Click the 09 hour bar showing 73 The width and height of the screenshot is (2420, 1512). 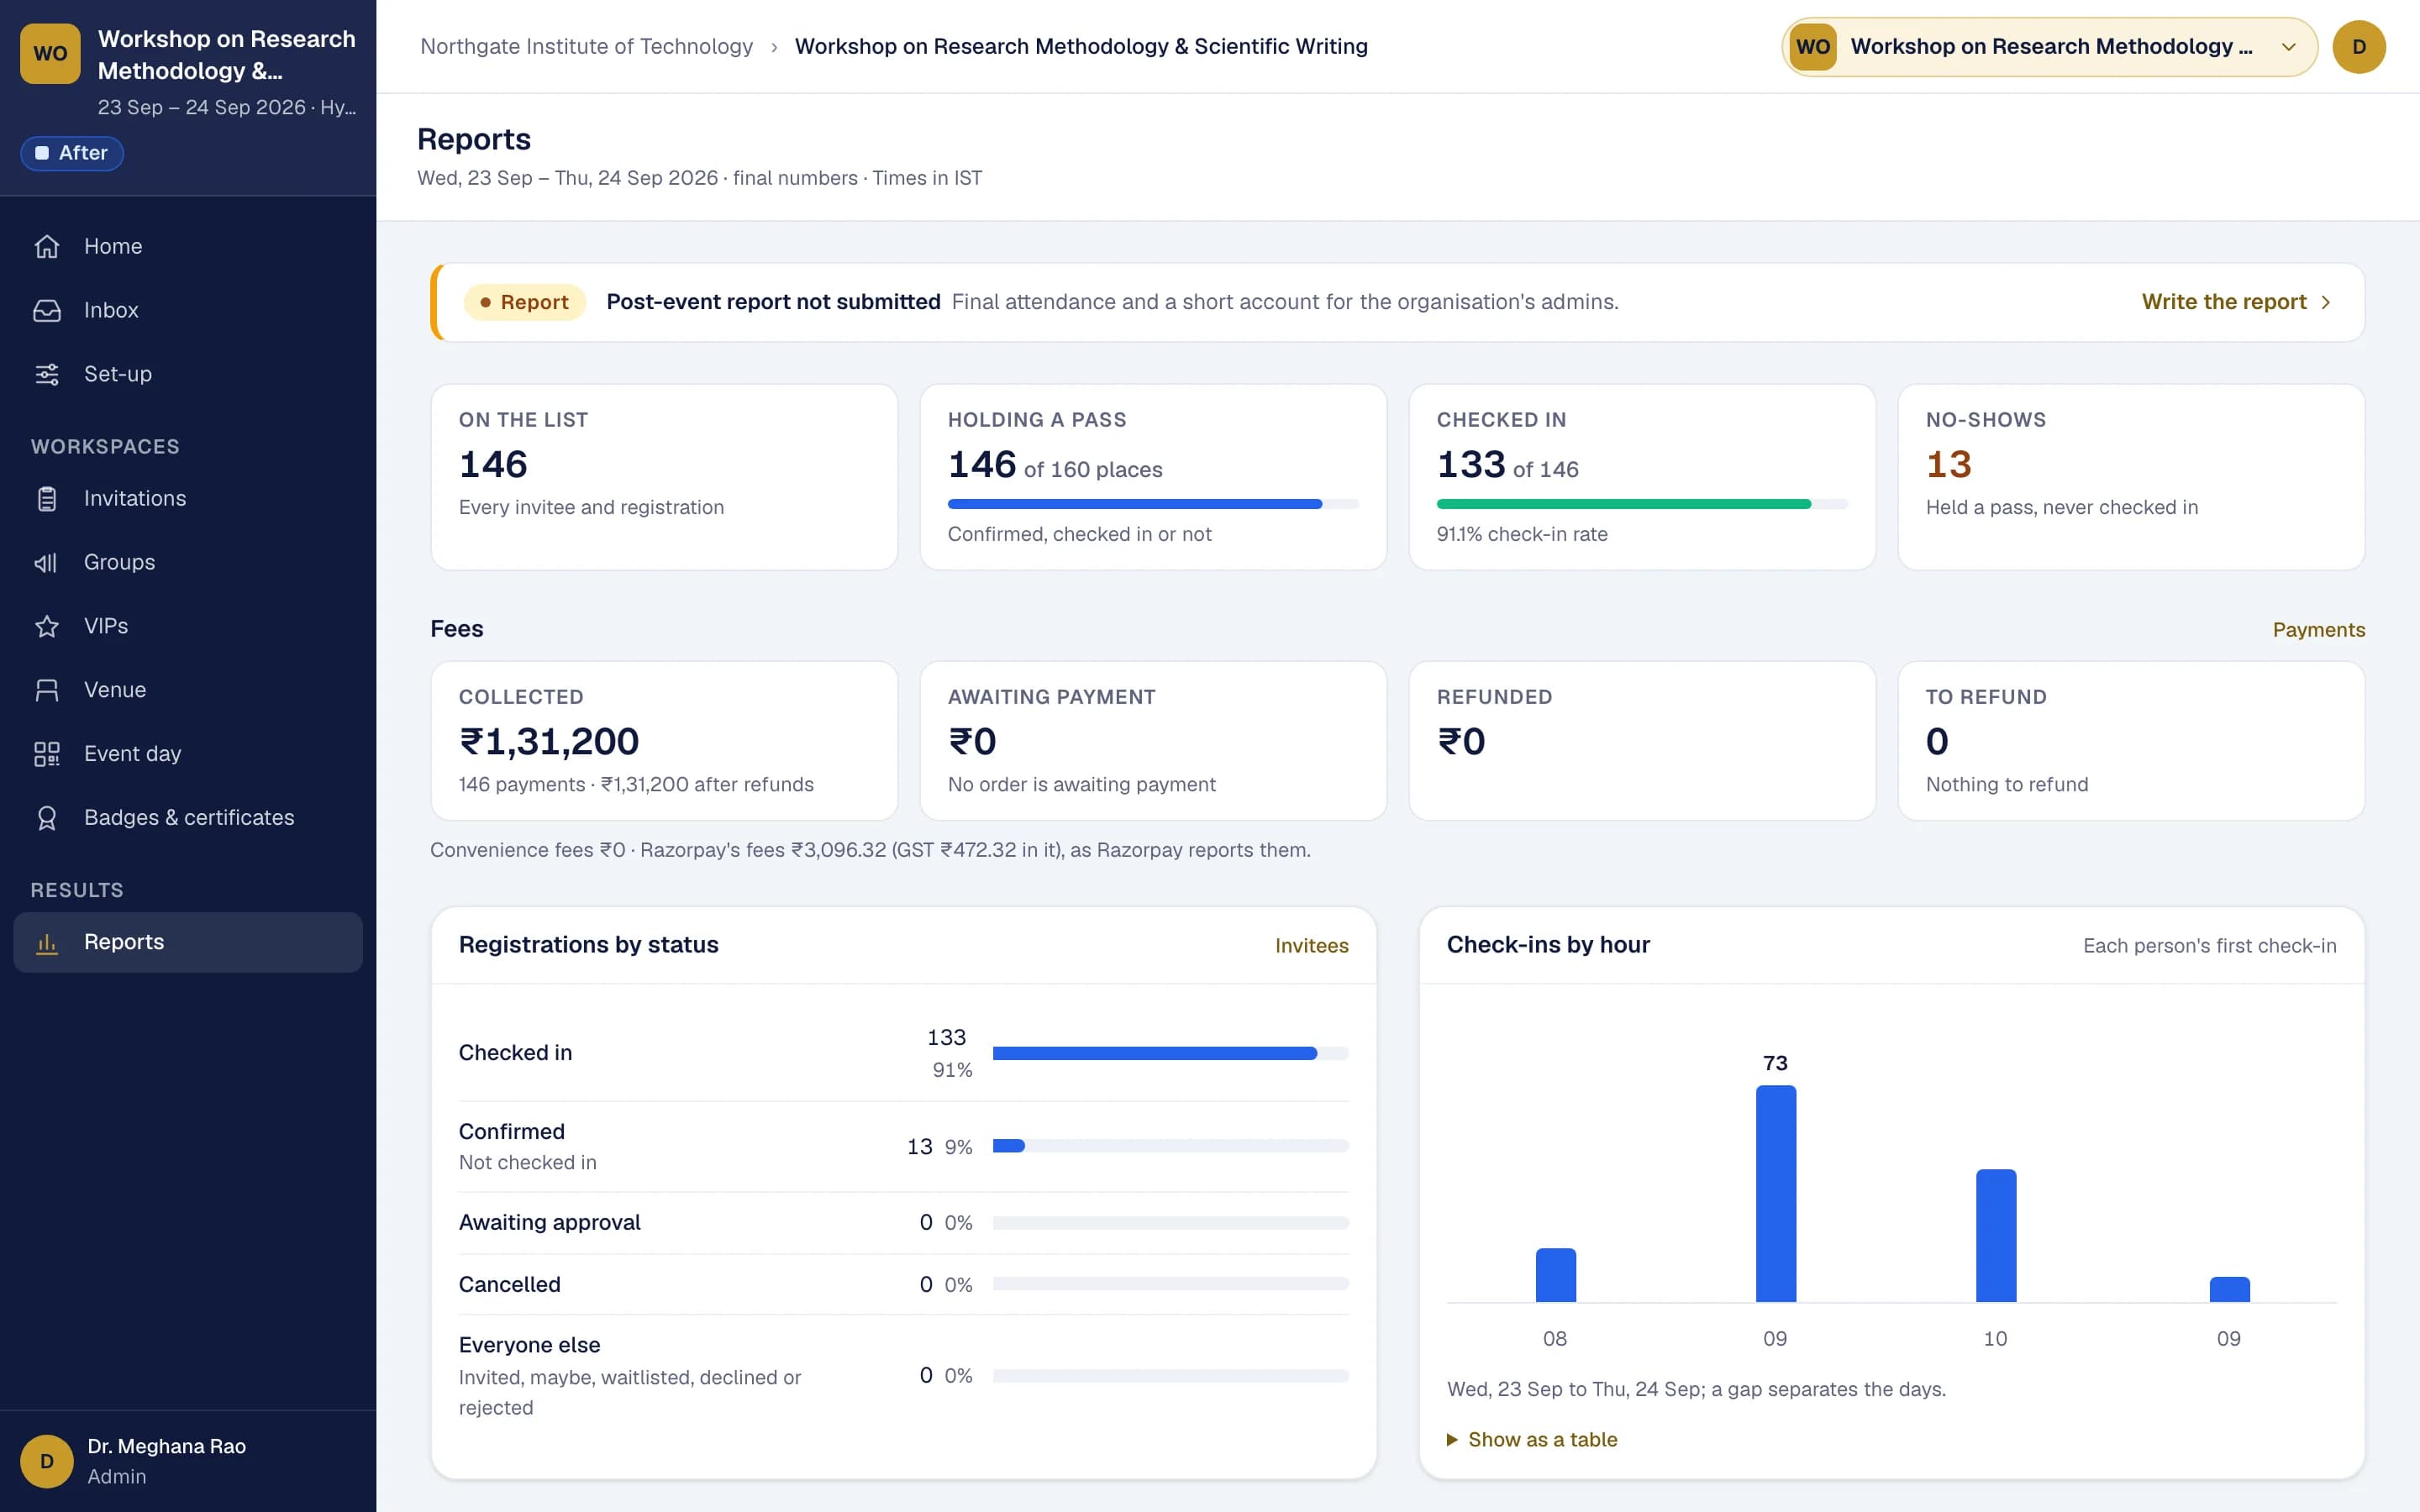tap(1775, 1193)
